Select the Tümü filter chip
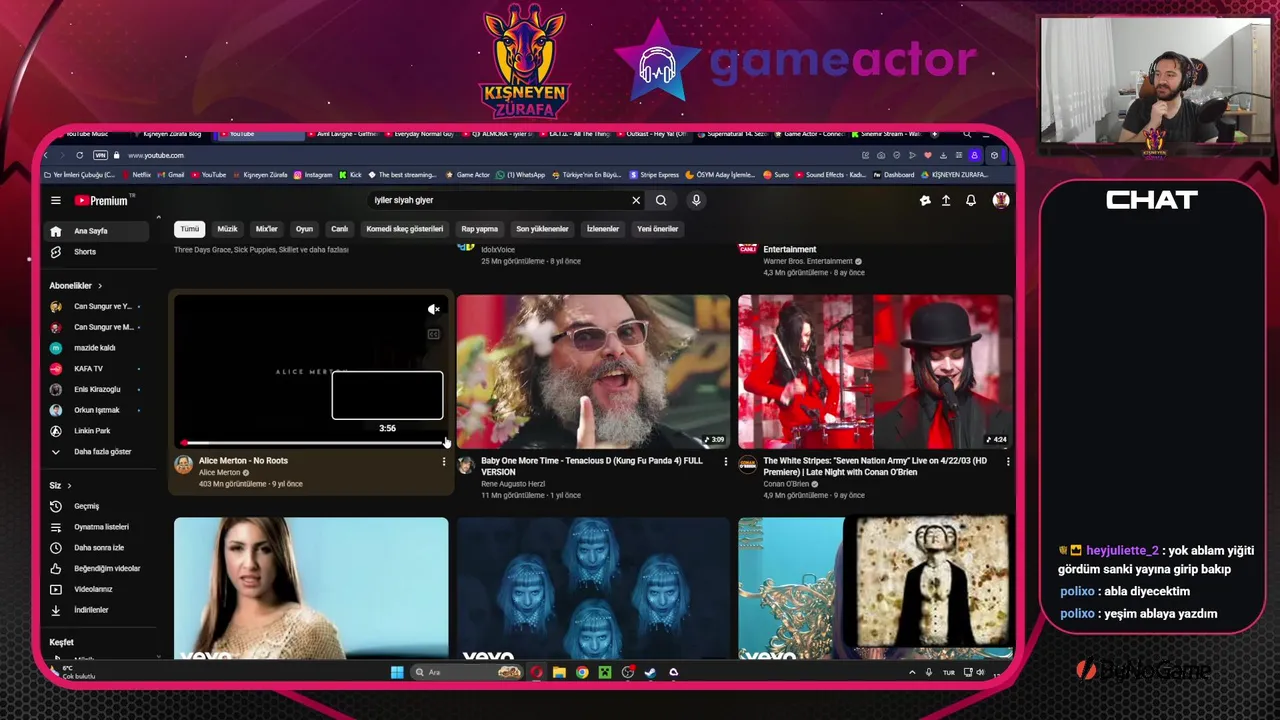 coord(189,229)
